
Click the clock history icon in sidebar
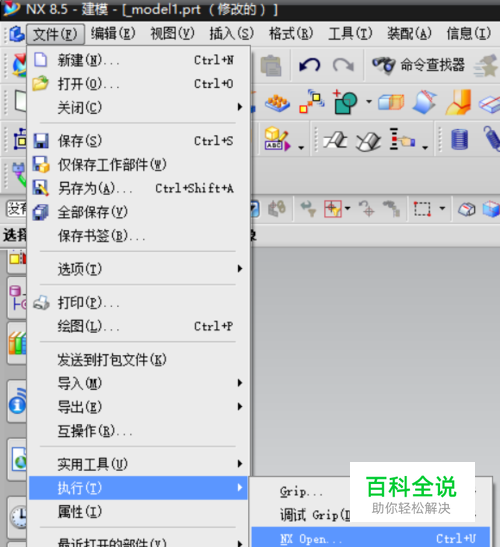click(19, 516)
